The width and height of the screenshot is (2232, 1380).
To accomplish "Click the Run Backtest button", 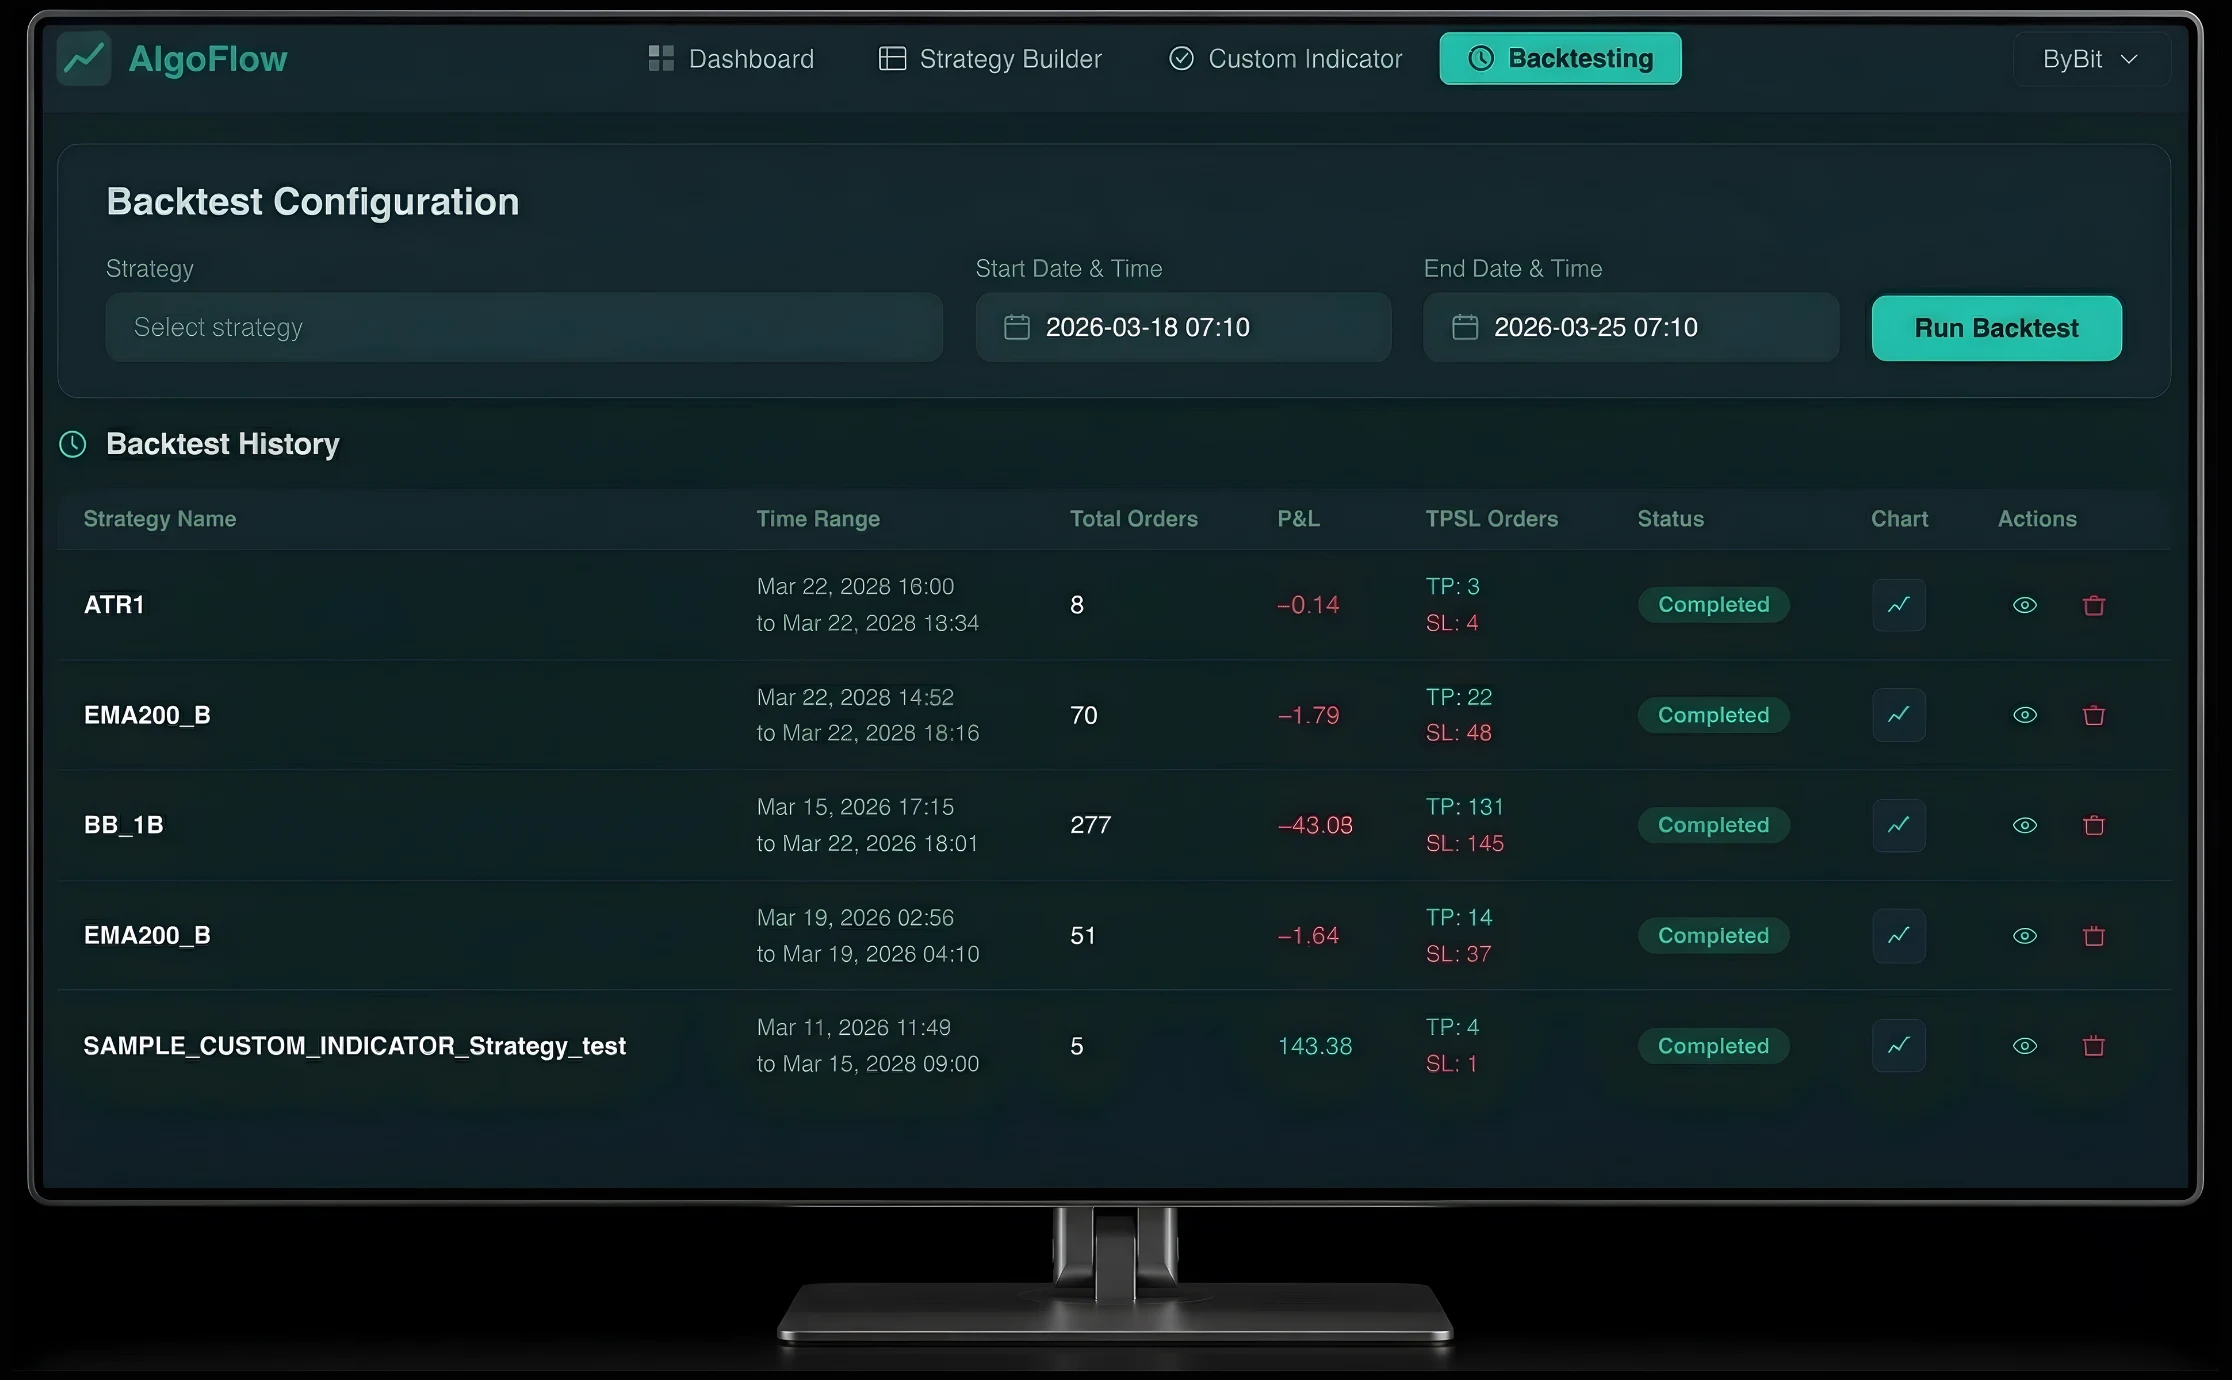I will 1996,328.
